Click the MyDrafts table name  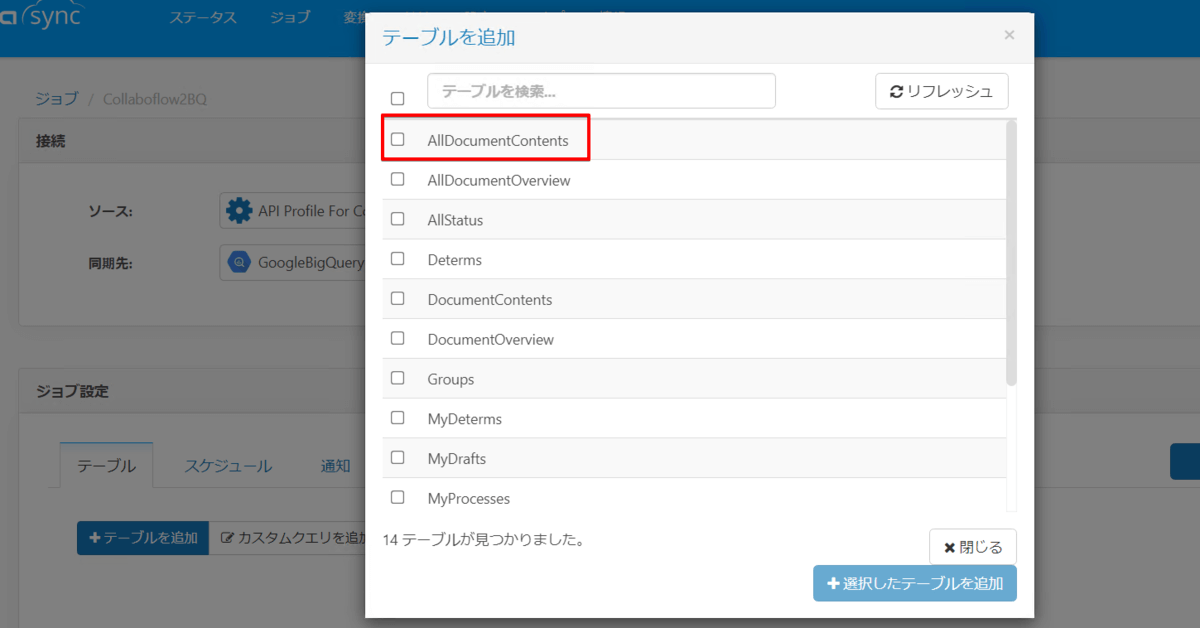click(x=456, y=459)
